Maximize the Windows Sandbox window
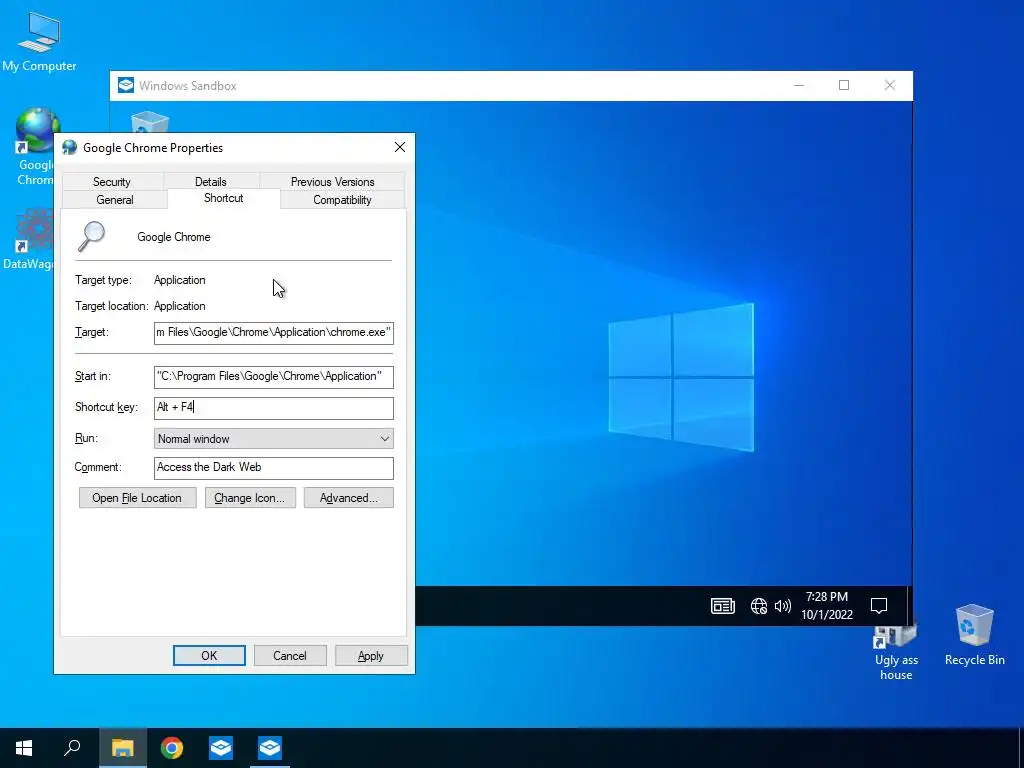This screenshot has height=768, width=1024. click(844, 86)
